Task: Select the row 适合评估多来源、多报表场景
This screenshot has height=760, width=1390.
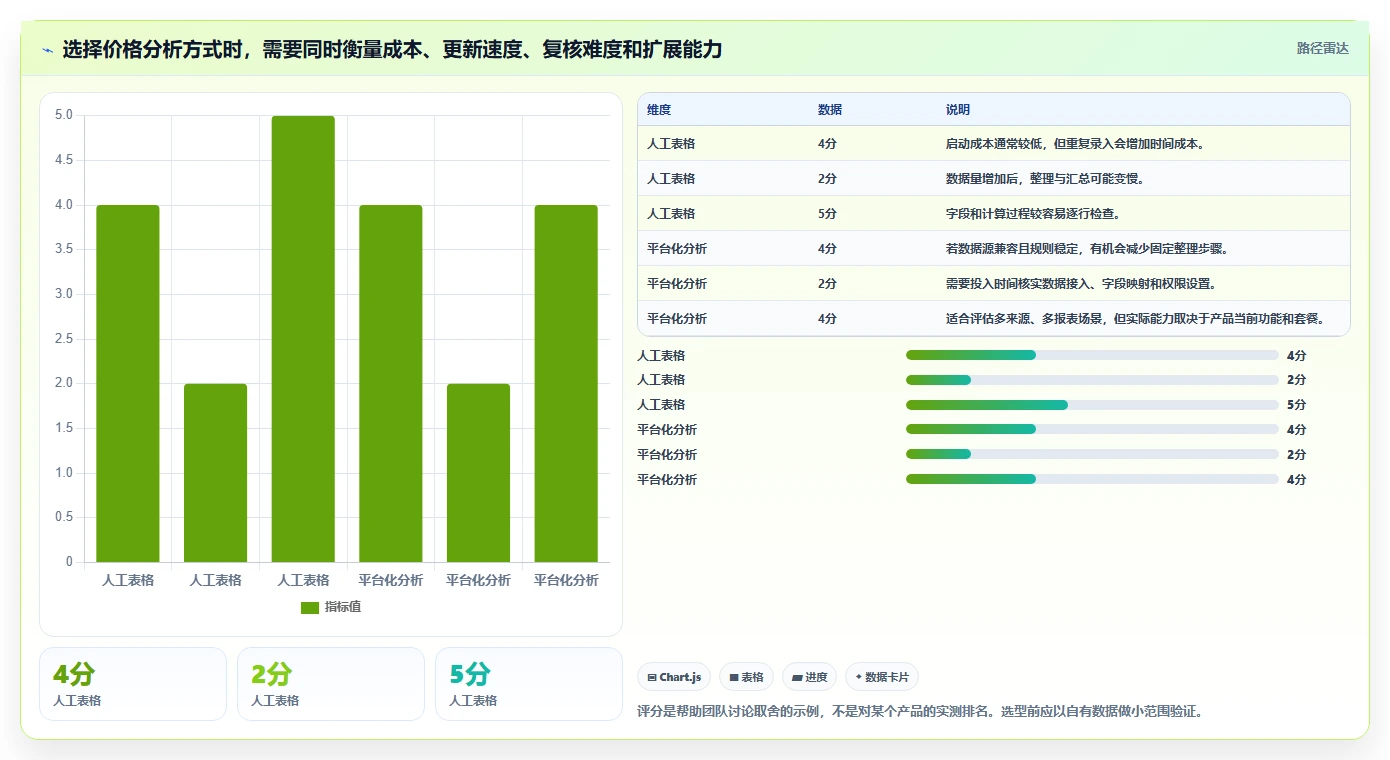Action: [x=994, y=319]
